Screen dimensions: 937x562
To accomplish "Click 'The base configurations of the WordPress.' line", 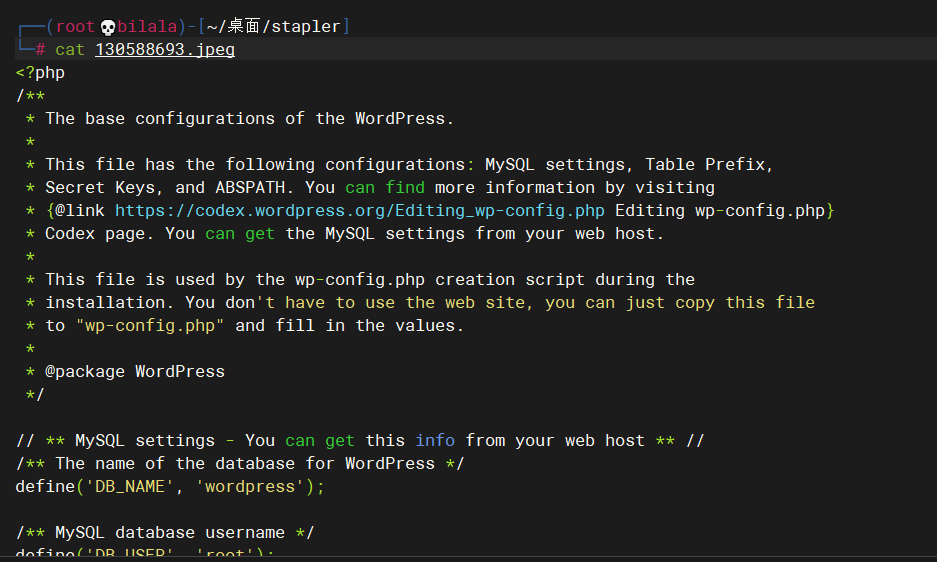I will [x=250, y=118].
